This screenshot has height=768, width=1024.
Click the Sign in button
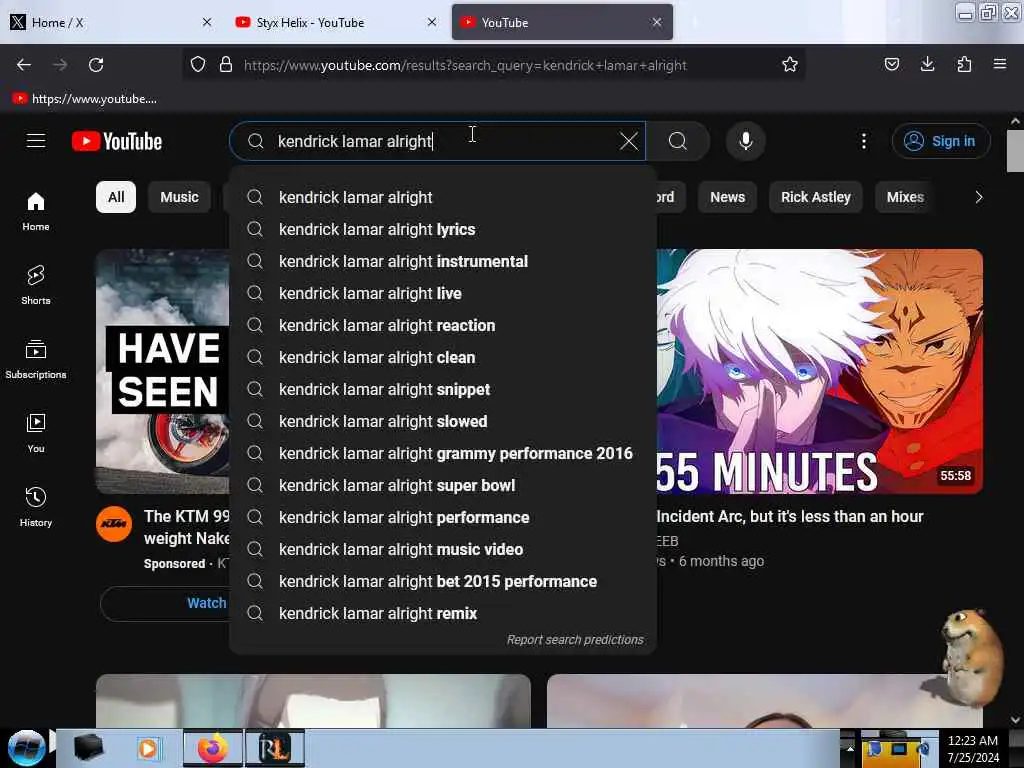click(940, 141)
